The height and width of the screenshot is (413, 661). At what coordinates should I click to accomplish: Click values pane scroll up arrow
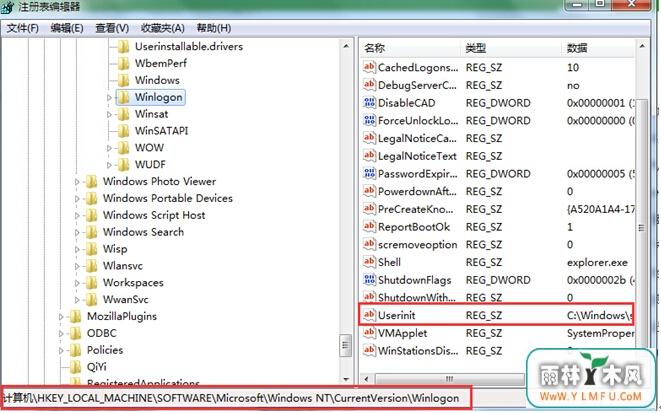pos(642,46)
